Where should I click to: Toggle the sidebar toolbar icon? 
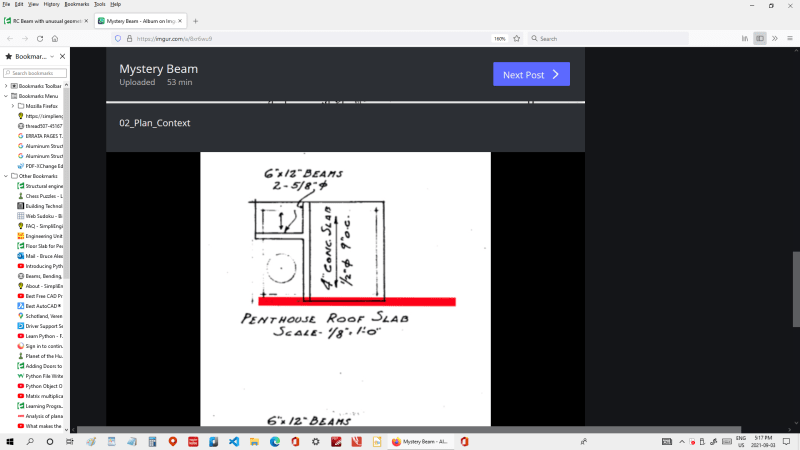point(760,39)
